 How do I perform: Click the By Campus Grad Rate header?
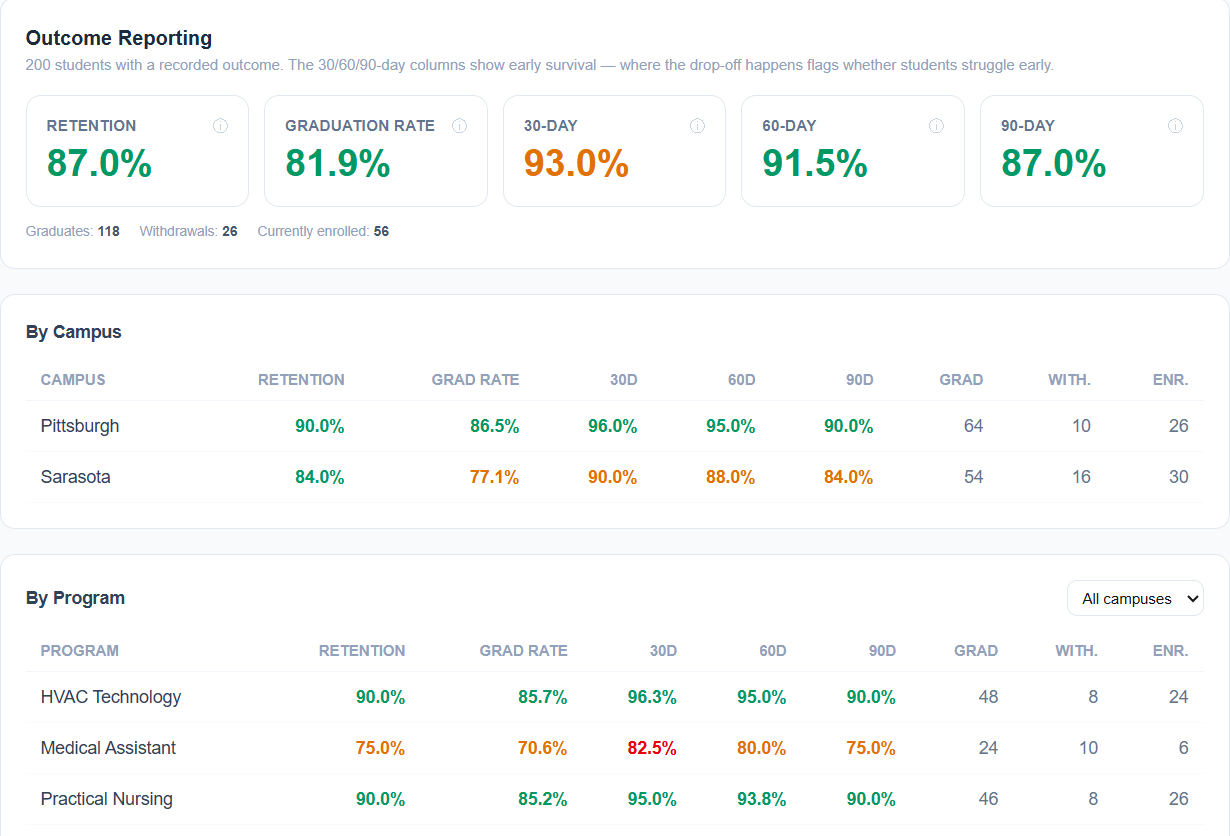(475, 380)
